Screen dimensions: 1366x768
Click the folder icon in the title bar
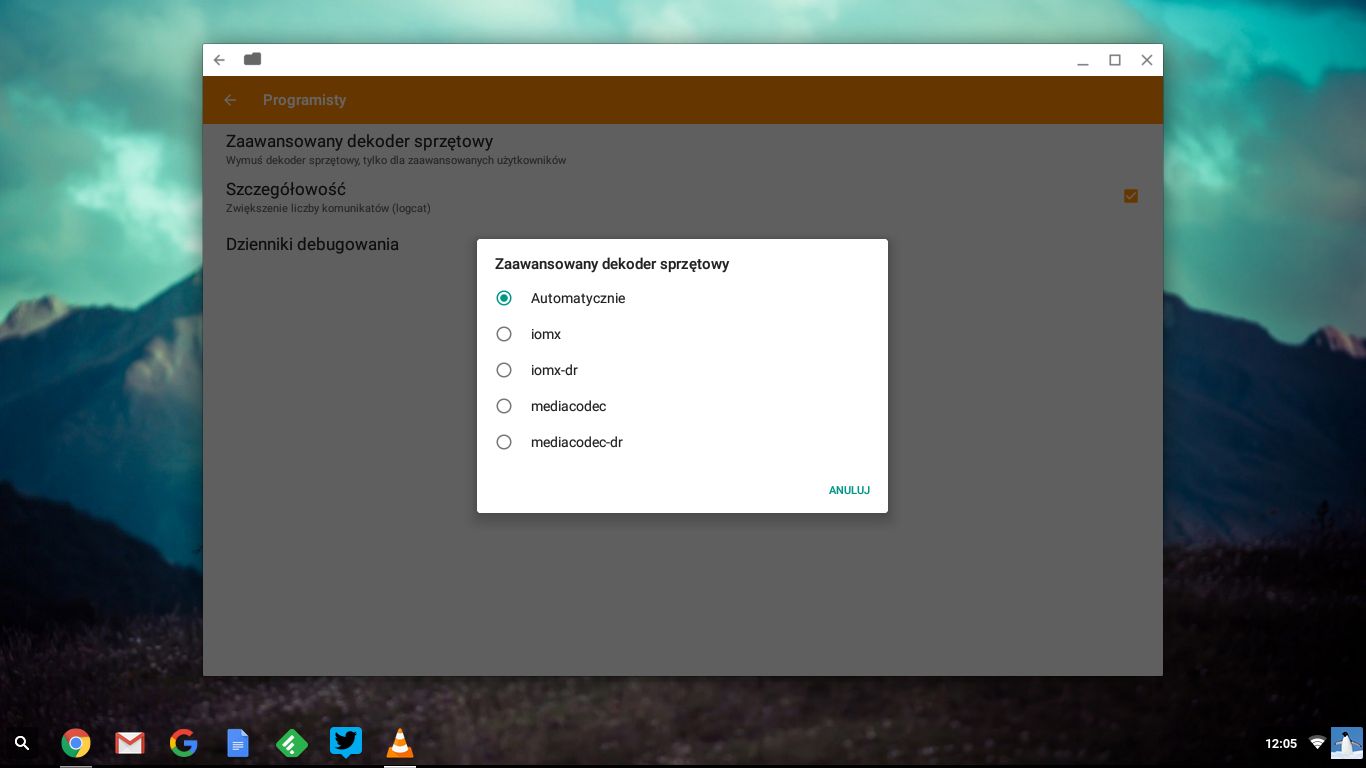pyautogui.click(x=252, y=59)
